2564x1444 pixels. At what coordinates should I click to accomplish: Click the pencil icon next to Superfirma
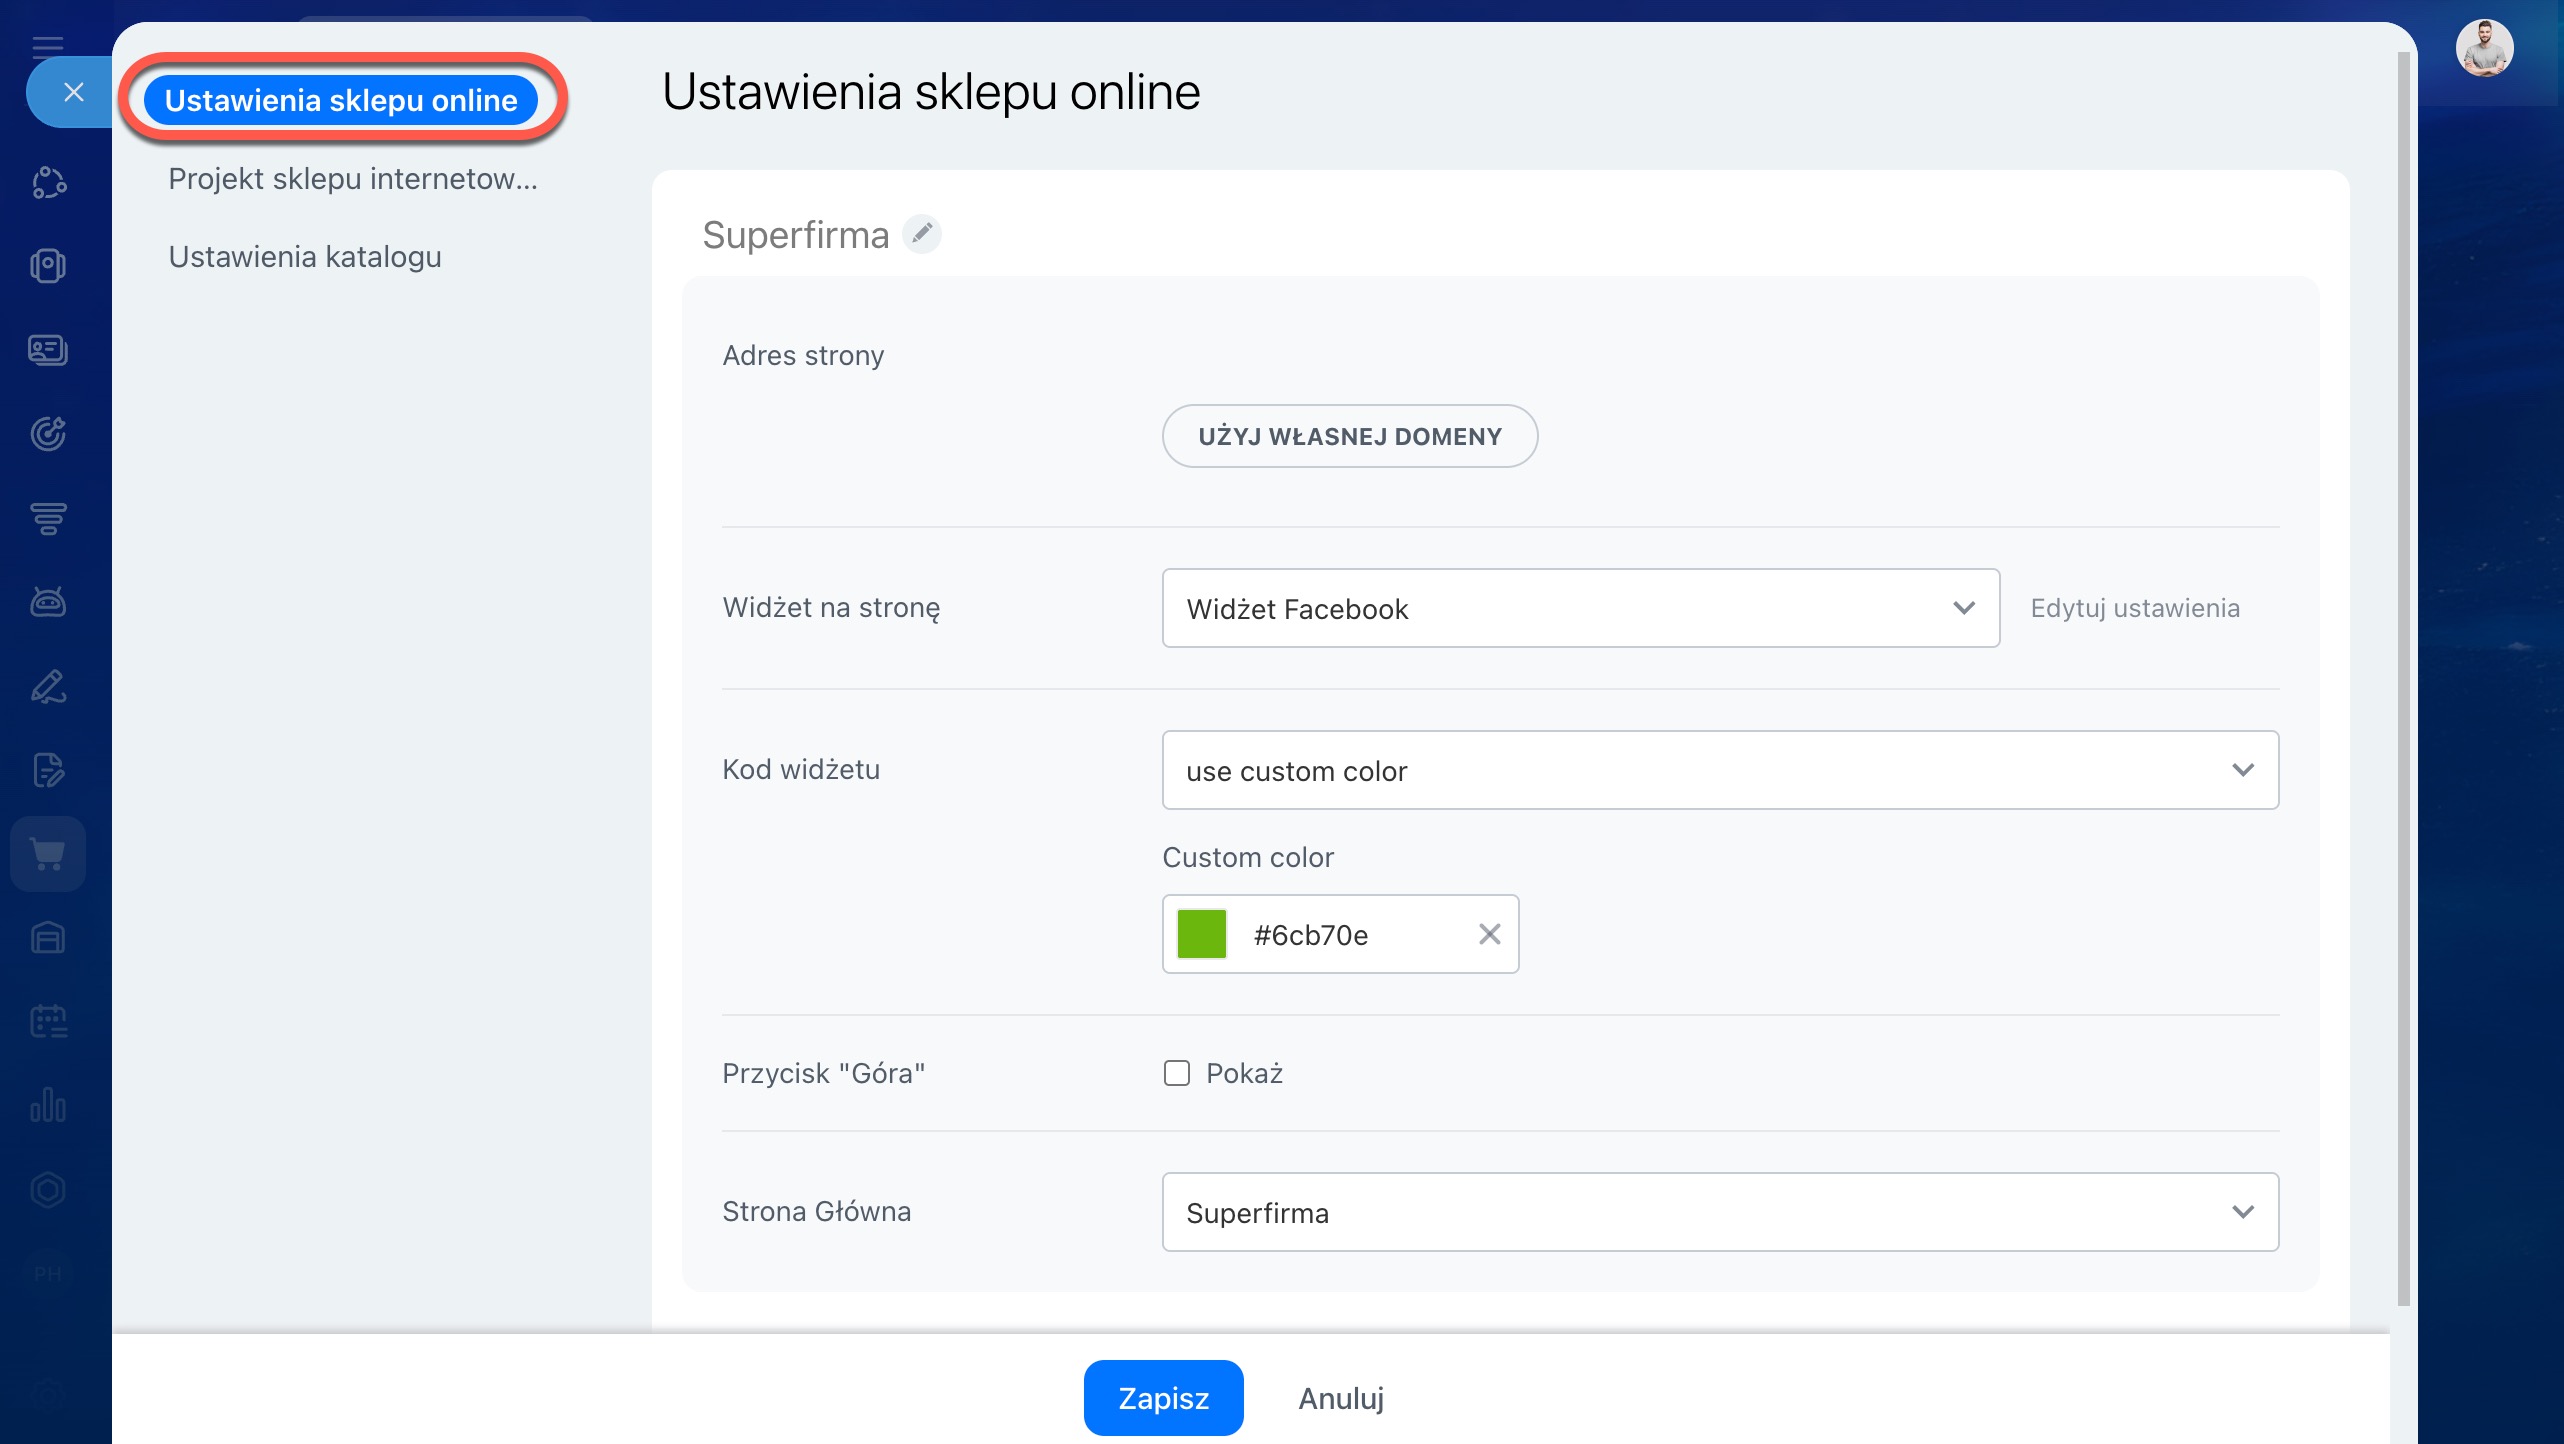[x=921, y=234]
